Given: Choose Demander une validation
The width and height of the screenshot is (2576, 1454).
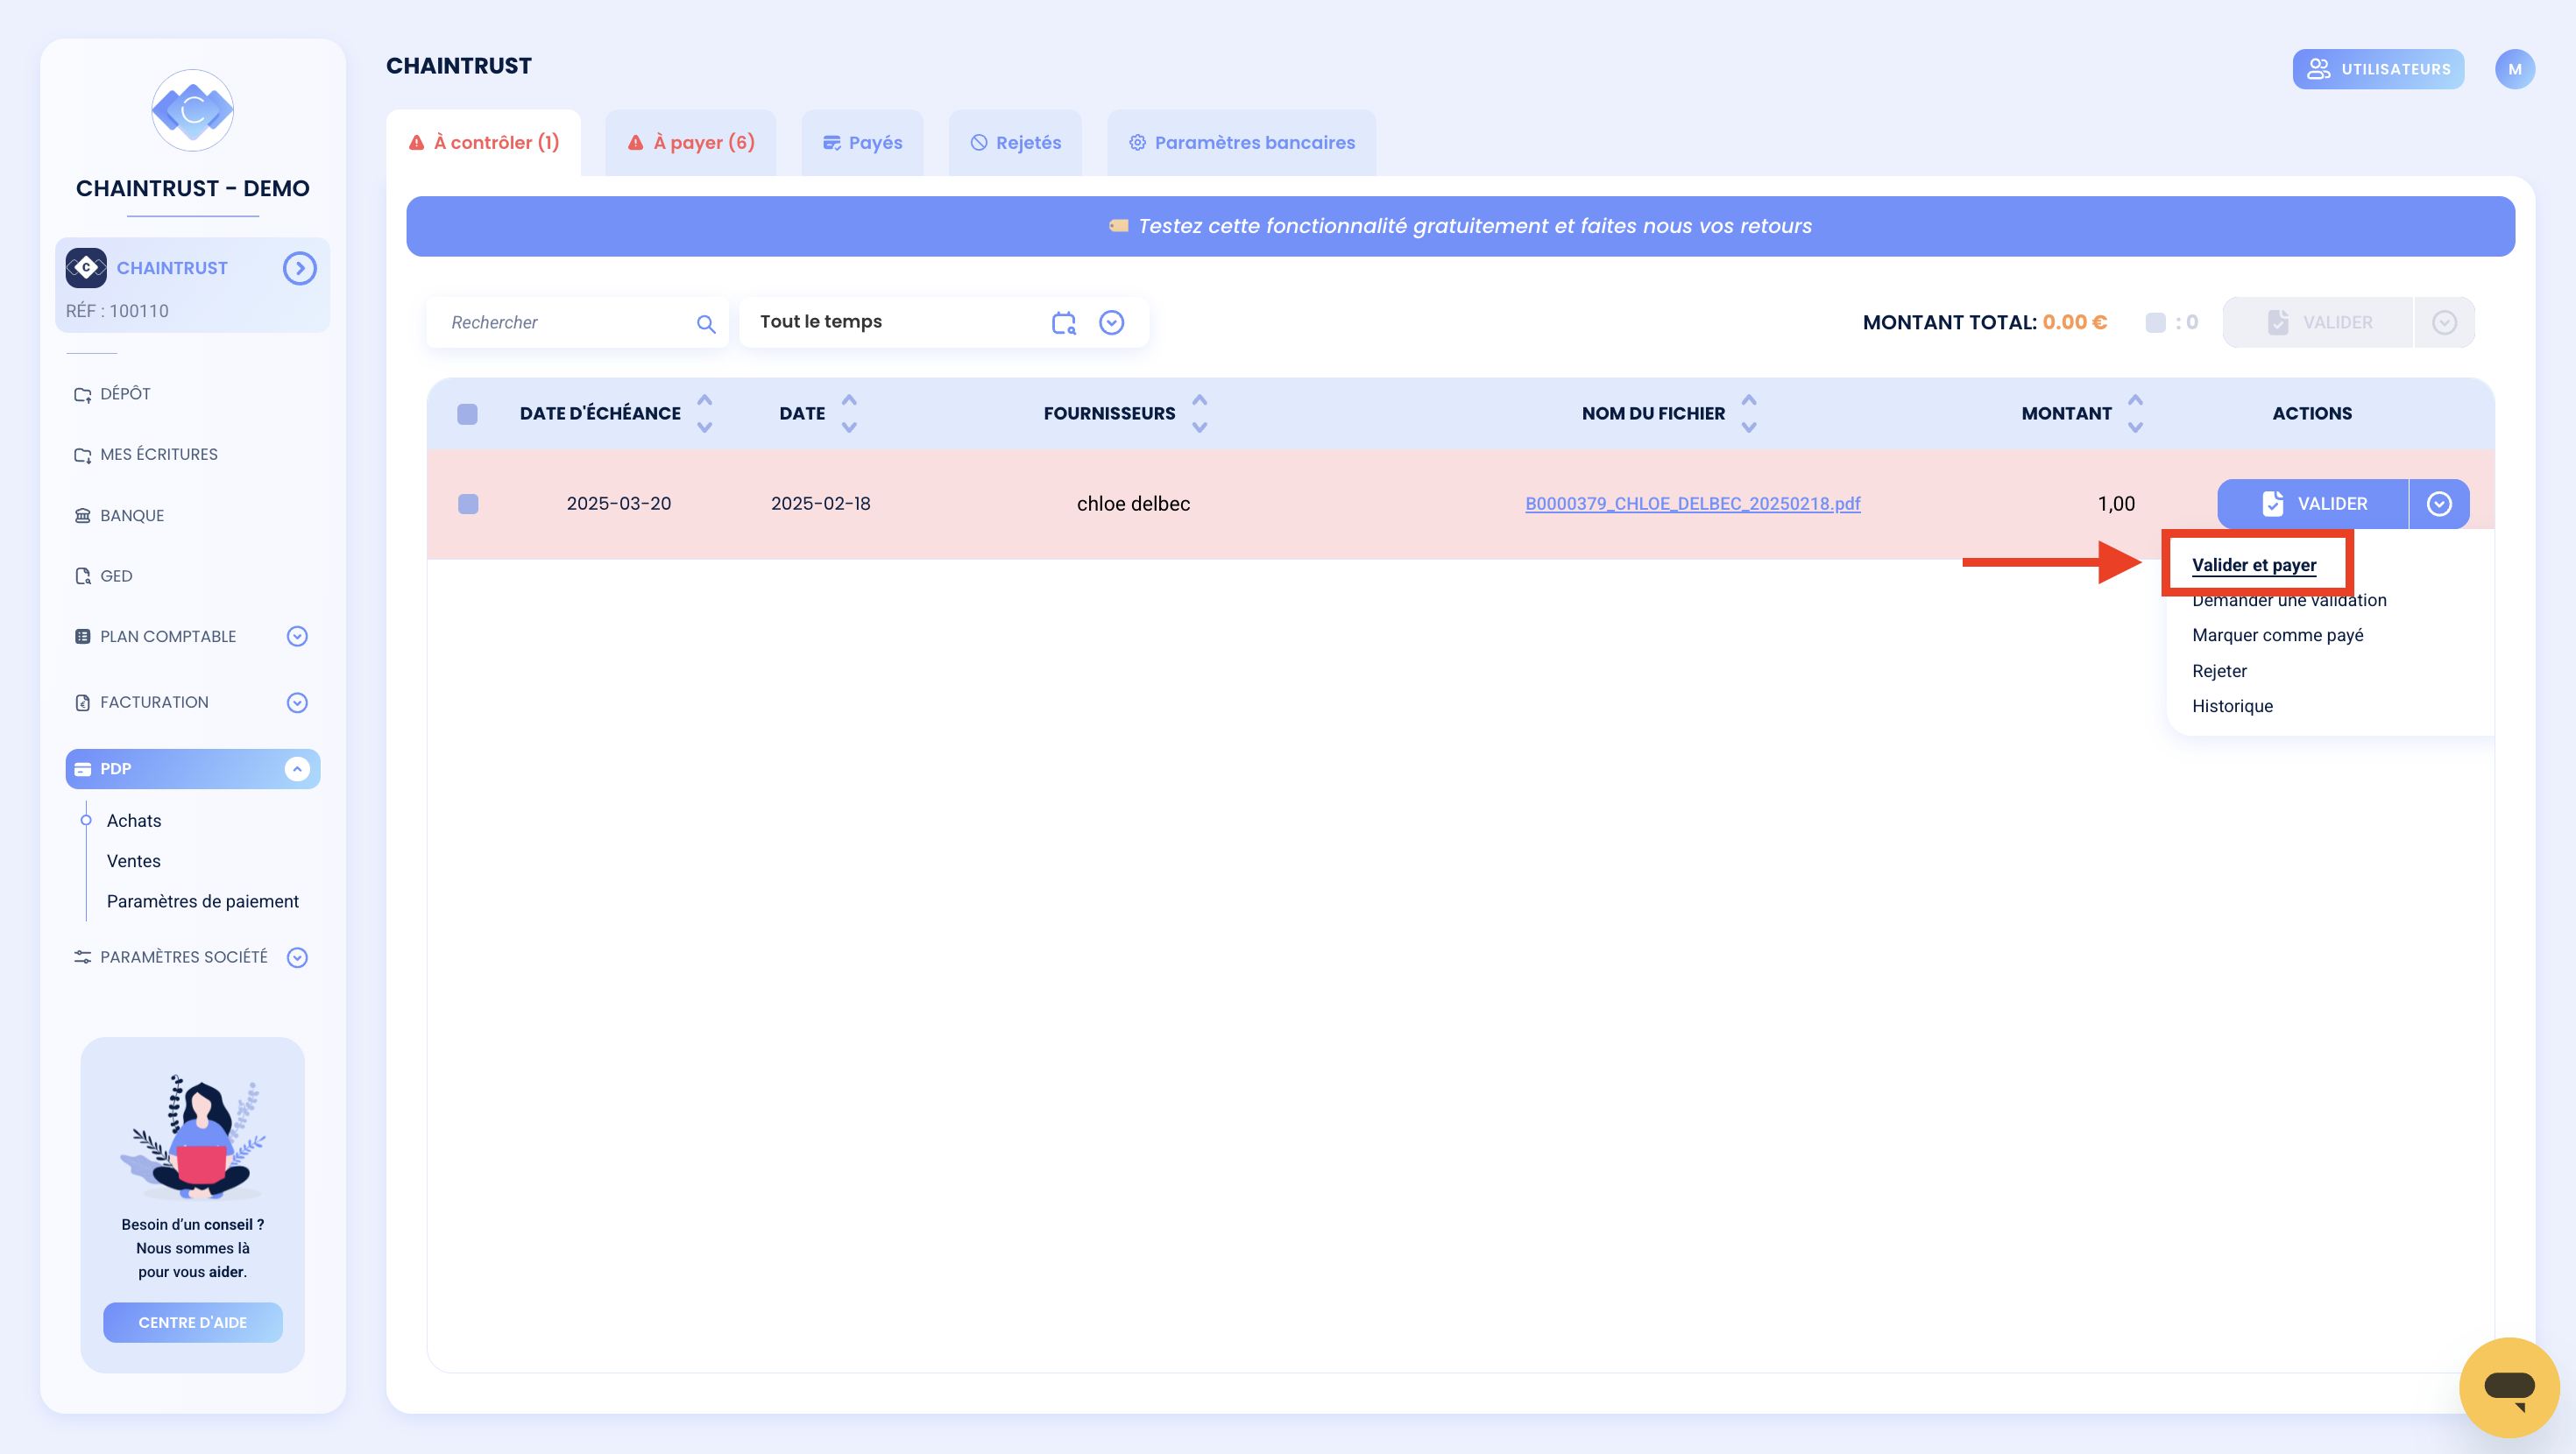Looking at the screenshot, I should (2289, 600).
